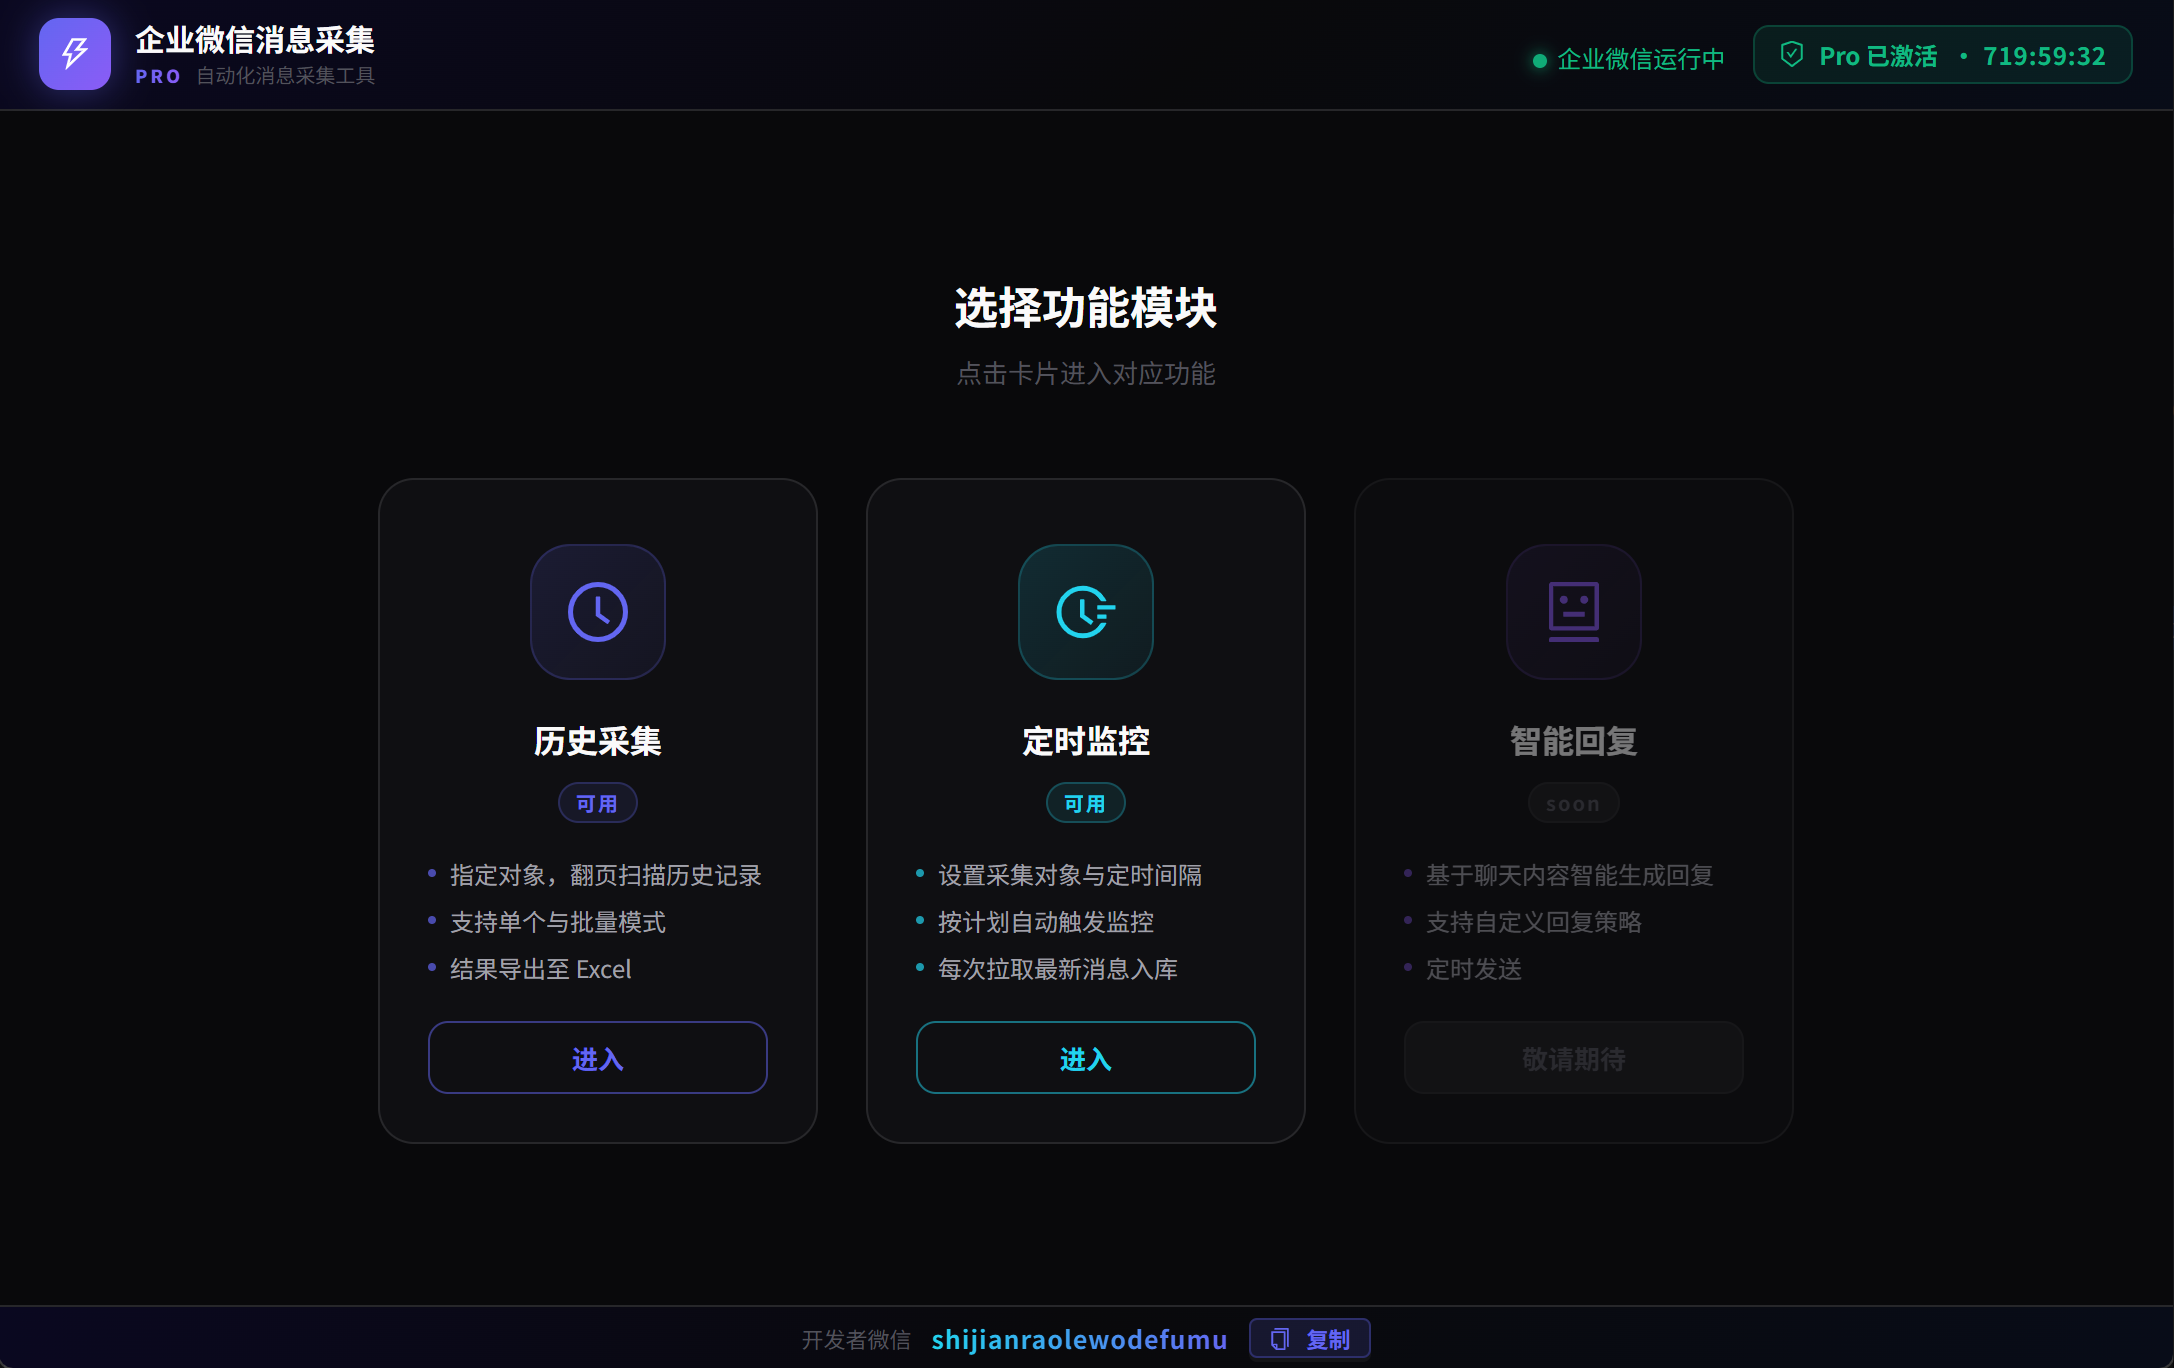Viewport: 2174px width, 1368px height.
Task: Click the 结果导出至 Excel bullet
Action: coord(541,969)
